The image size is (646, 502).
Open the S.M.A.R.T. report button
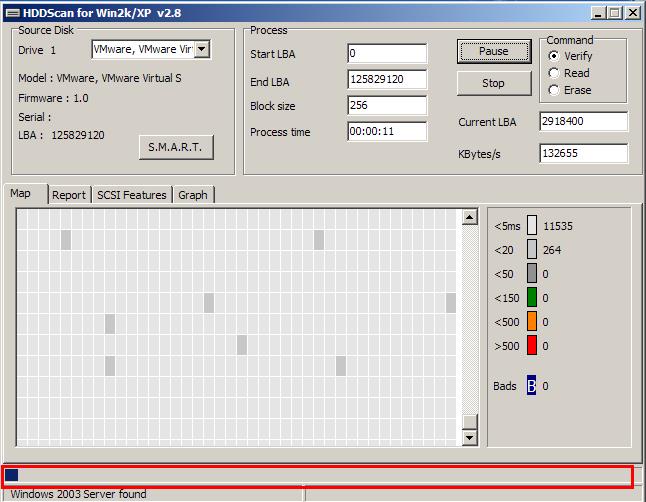tap(176, 147)
